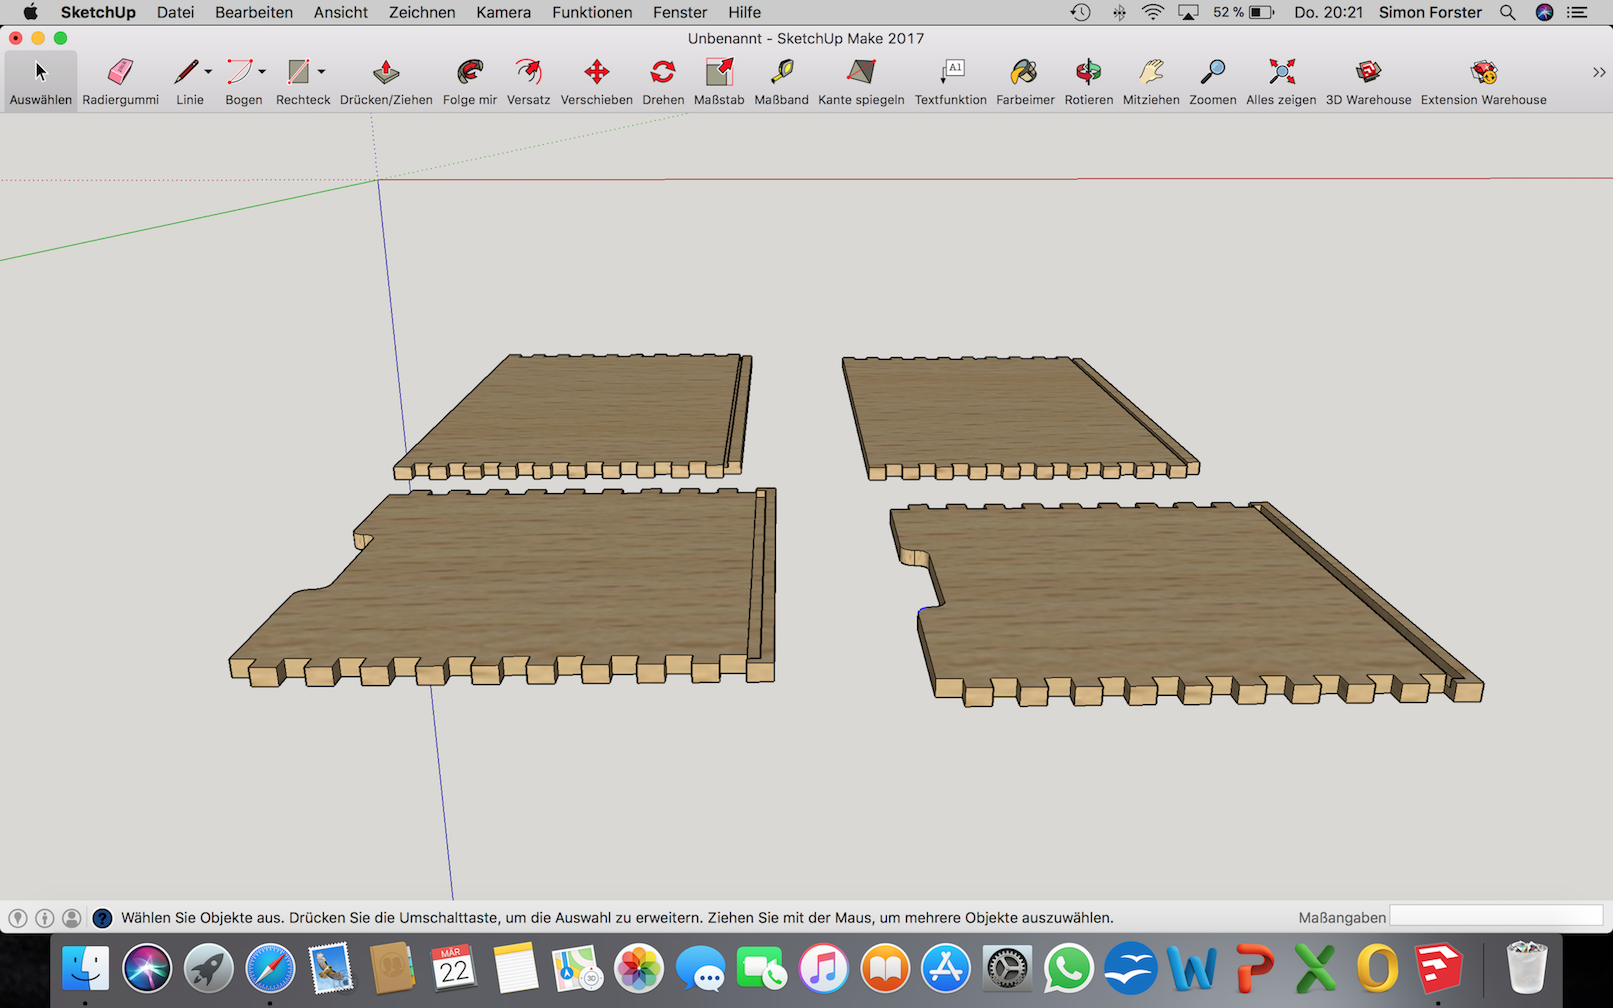Open 3D Warehouse from the toolbar
Screen dimensions: 1613x1008
point(1368,72)
